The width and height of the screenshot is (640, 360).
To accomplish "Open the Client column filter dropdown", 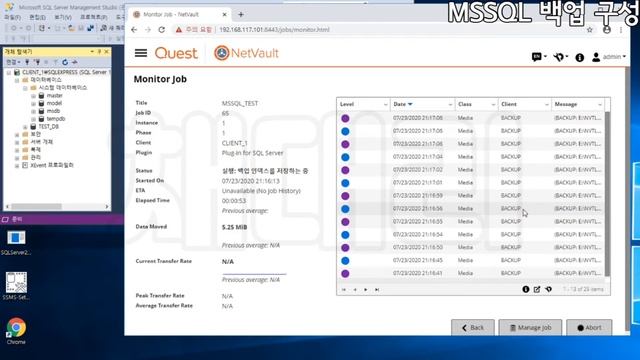I will coord(547,104).
